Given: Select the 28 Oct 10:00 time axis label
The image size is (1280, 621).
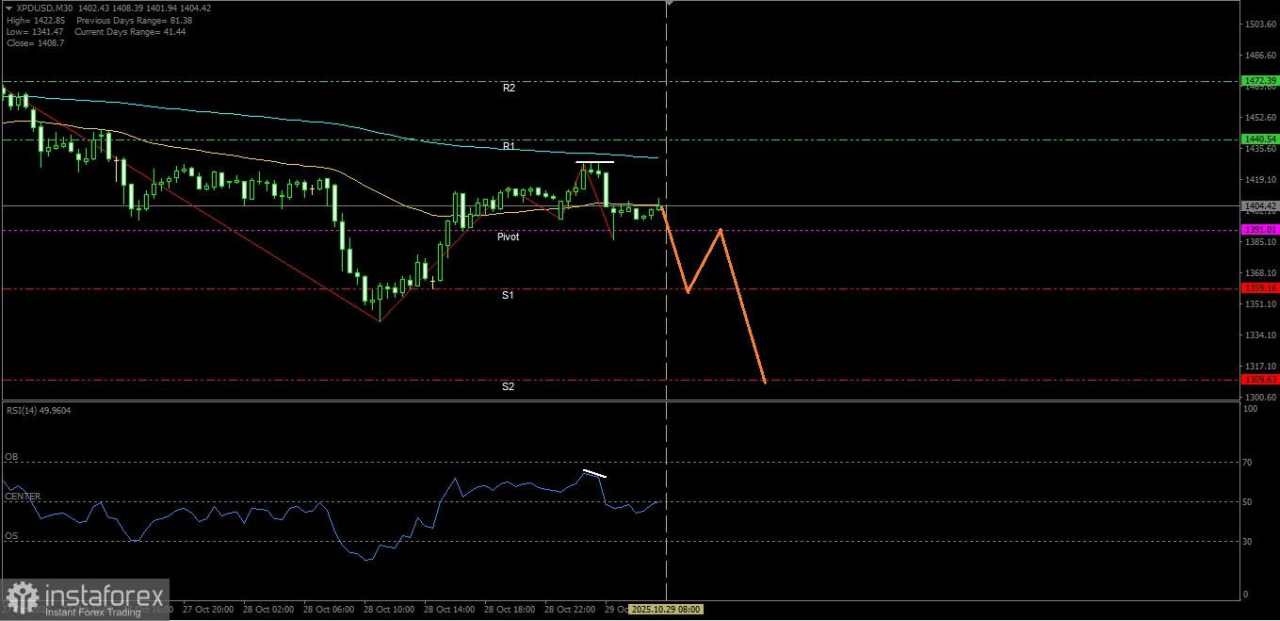Looking at the screenshot, I should point(388,609).
